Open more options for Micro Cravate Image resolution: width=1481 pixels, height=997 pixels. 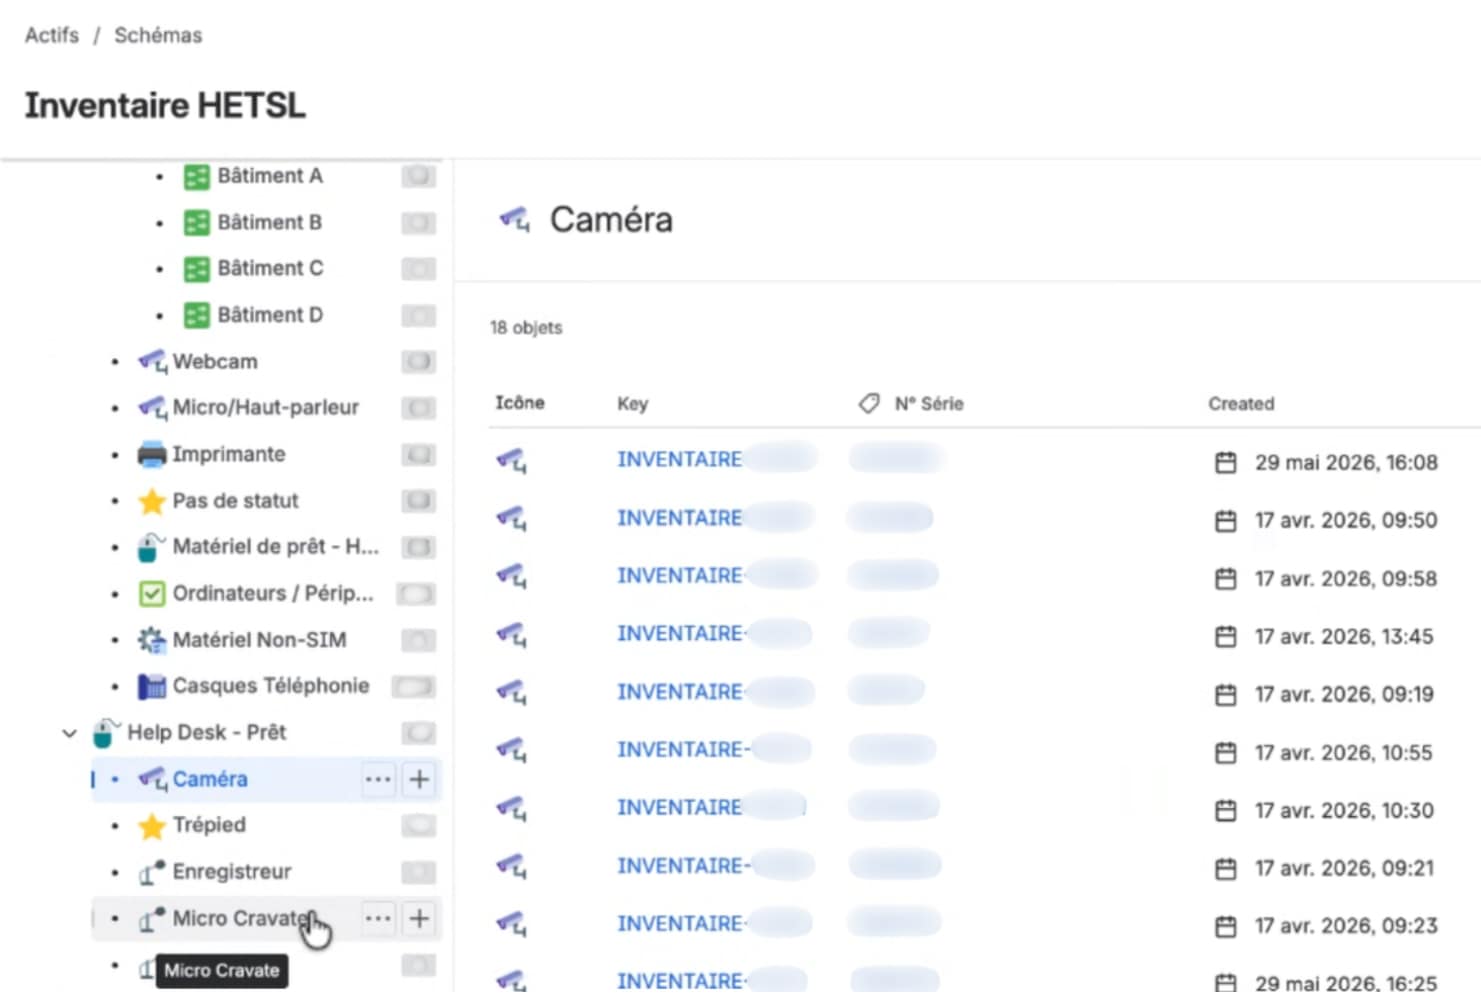(x=378, y=918)
